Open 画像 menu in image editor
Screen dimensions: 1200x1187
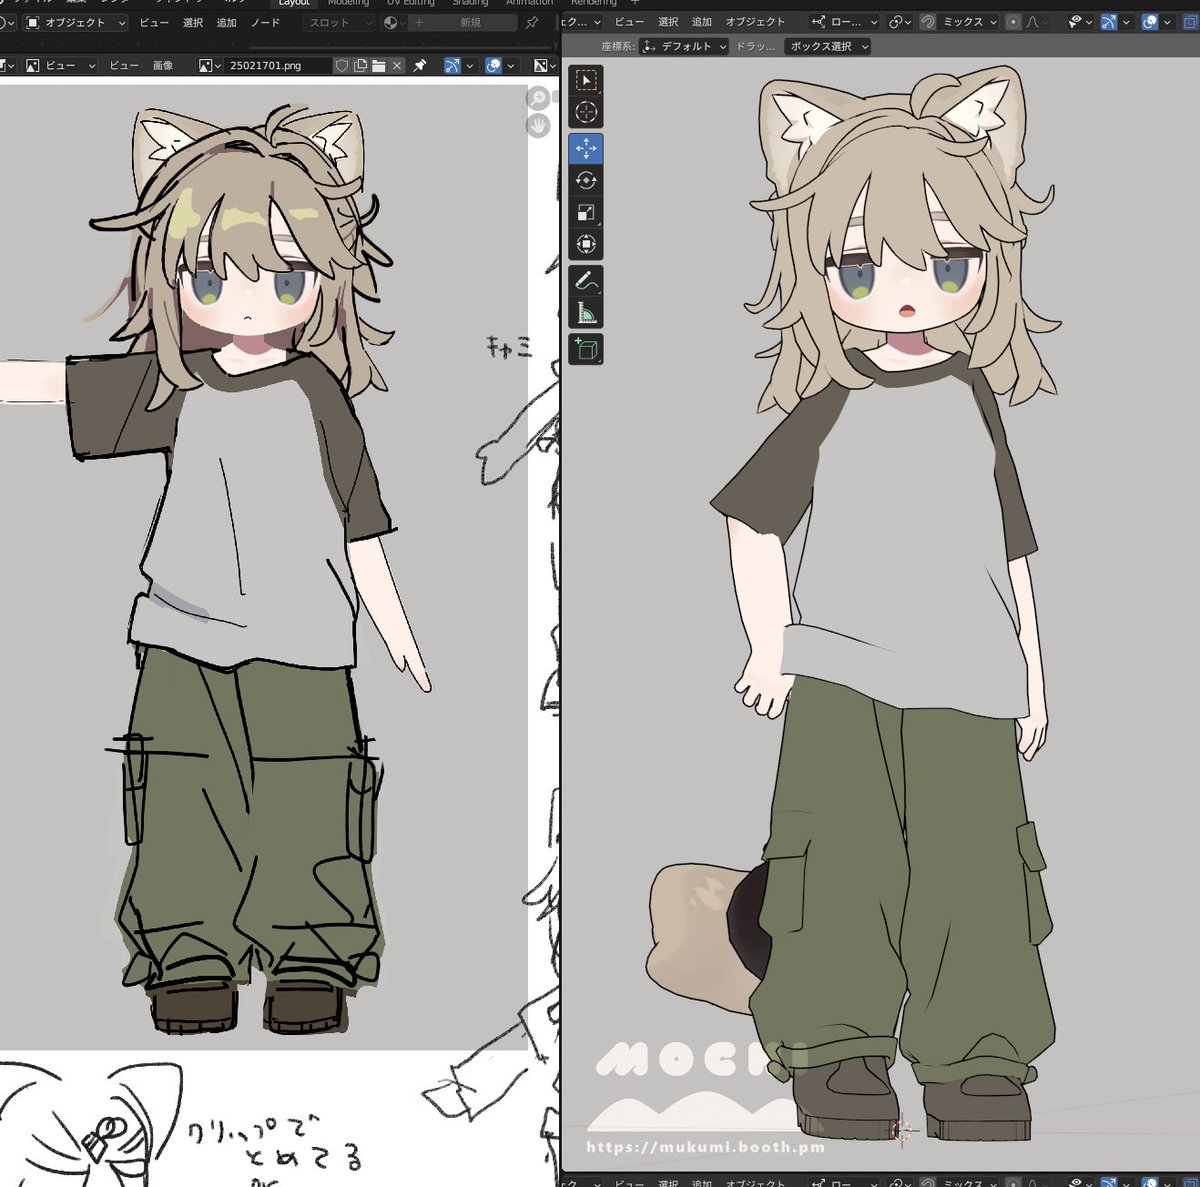162,65
